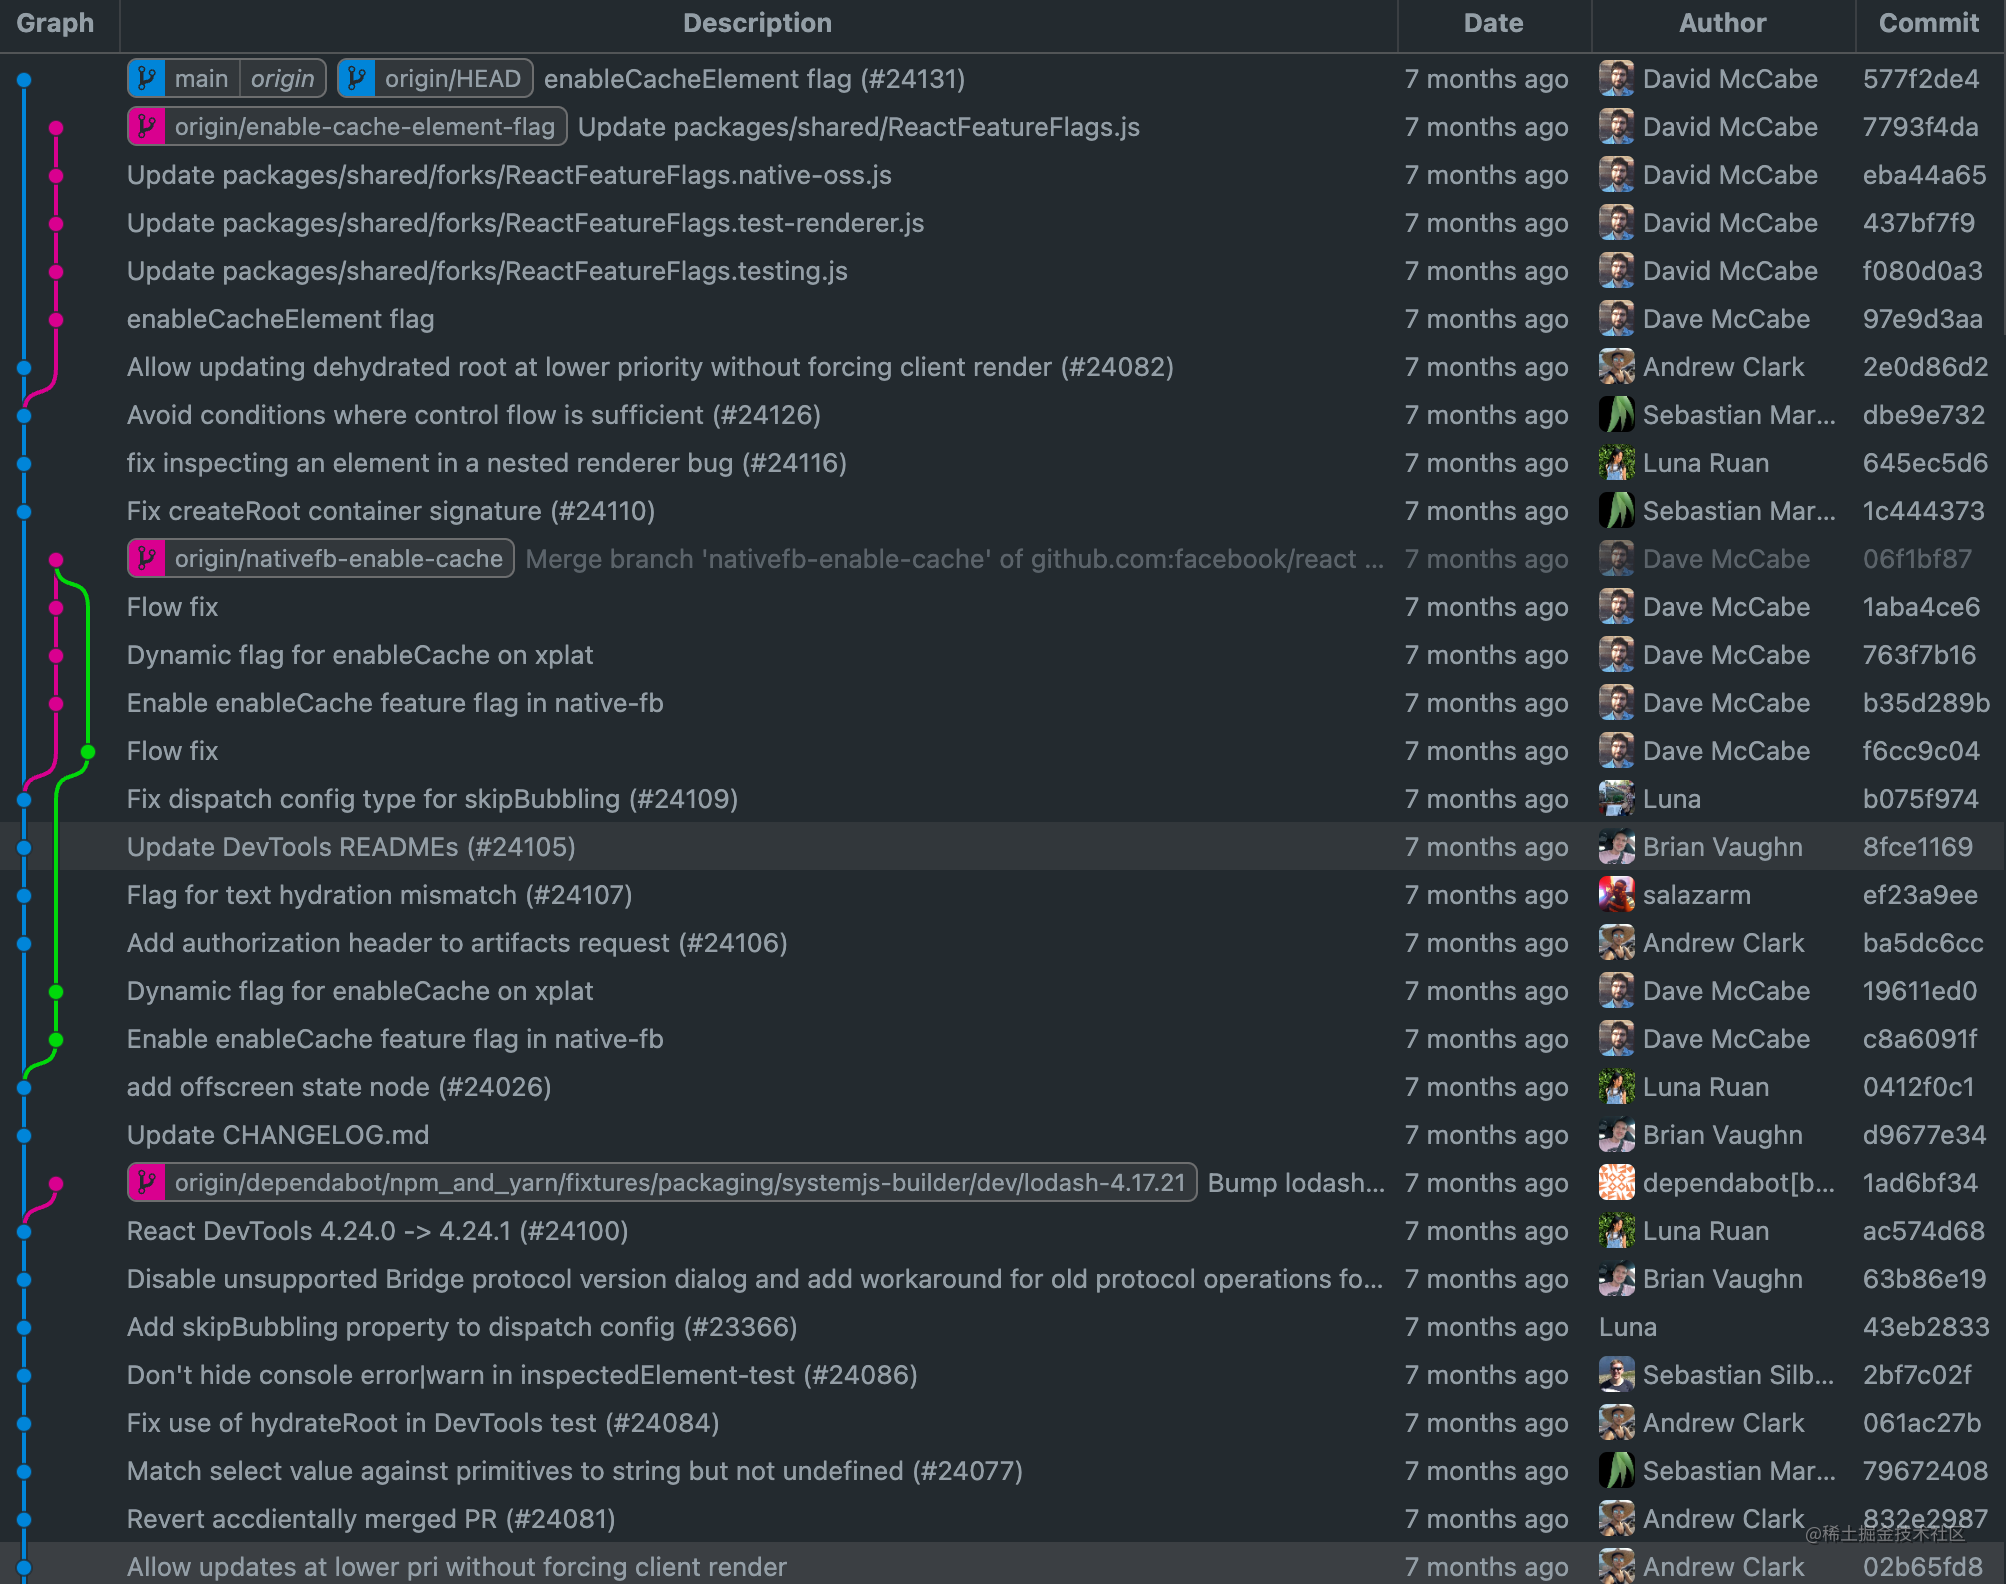This screenshot has height=1584, width=2006.
Task: Select commit "Add skipBubbling property to dispatch config"
Action: point(462,1327)
